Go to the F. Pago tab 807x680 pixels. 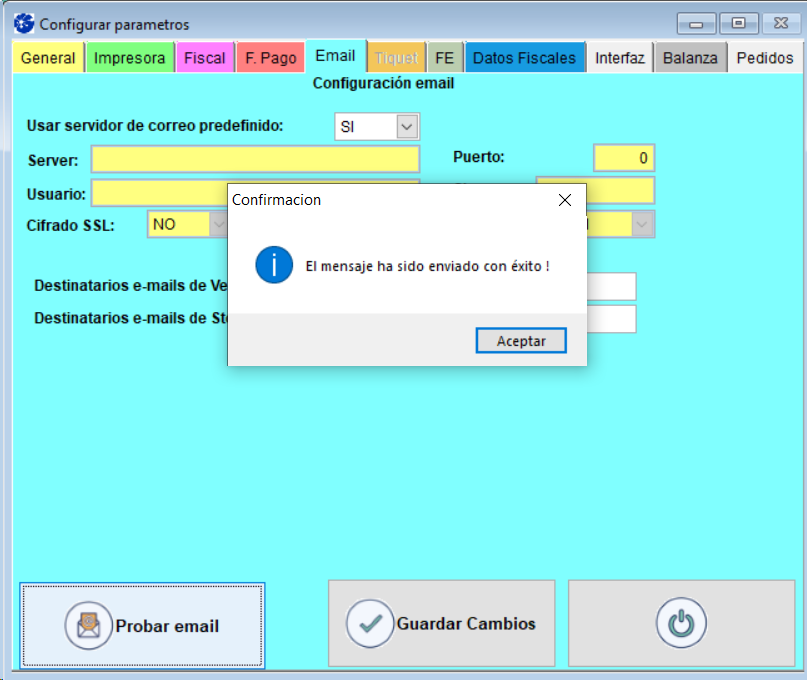pyautogui.click(x=270, y=58)
